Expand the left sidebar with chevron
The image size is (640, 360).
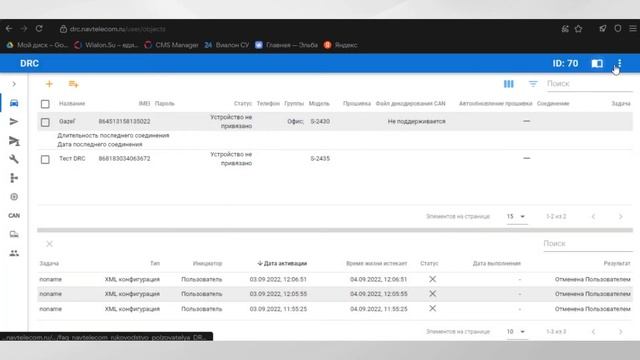pyautogui.click(x=14, y=84)
